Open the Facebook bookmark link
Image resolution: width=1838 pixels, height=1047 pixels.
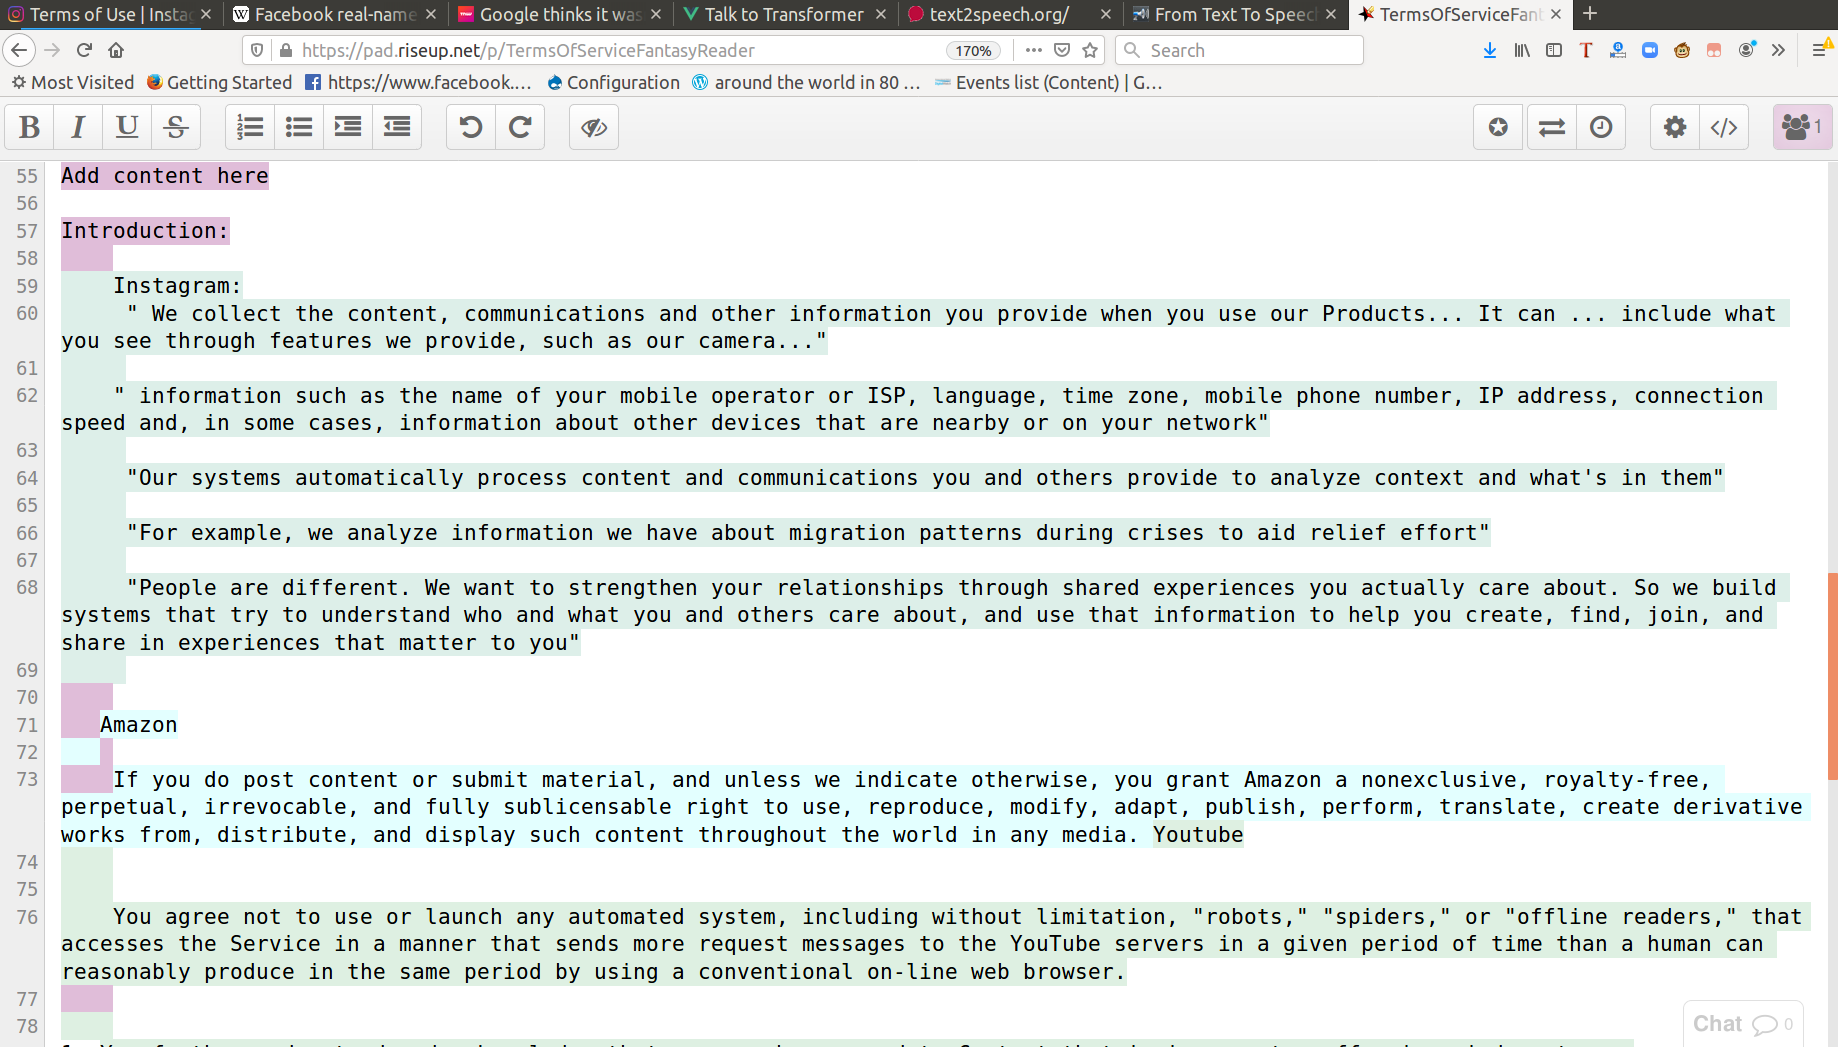point(418,83)
